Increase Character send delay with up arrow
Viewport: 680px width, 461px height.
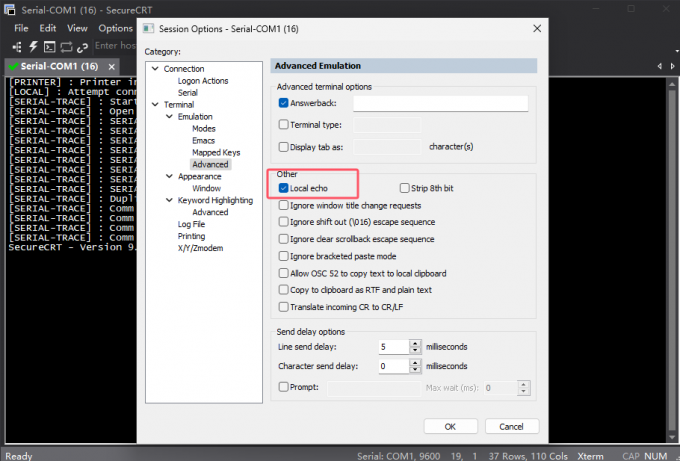coord(415,362)
